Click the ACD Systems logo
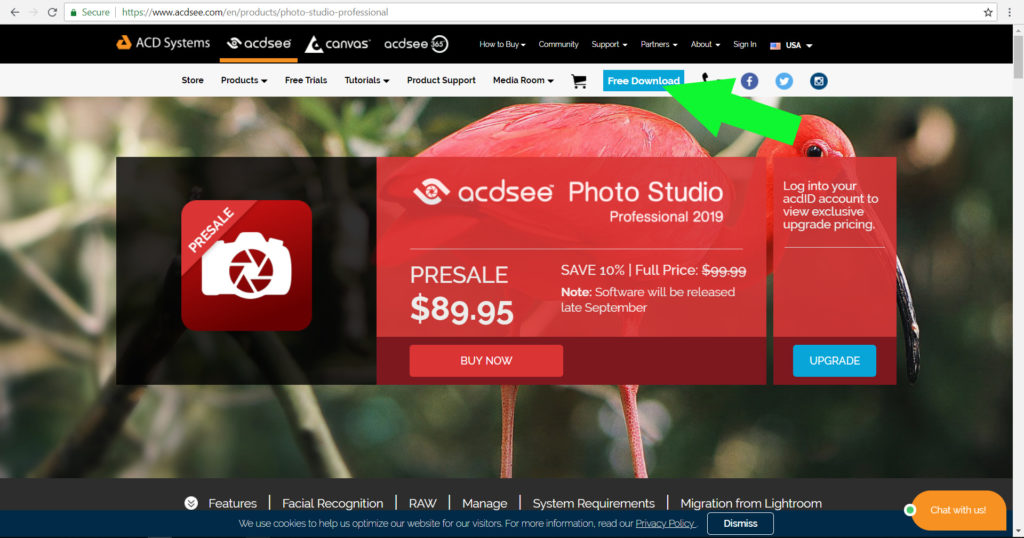Viewport: 1024px width, 538px height. click(x=163, y=43)
